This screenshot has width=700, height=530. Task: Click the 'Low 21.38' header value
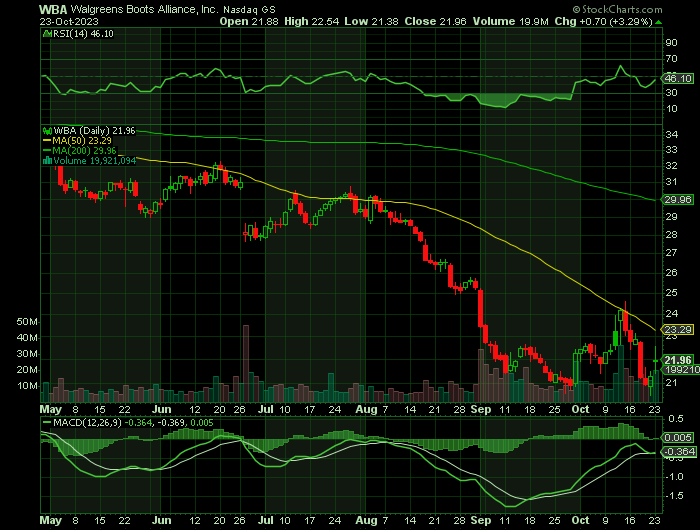(x=371, y=21)
